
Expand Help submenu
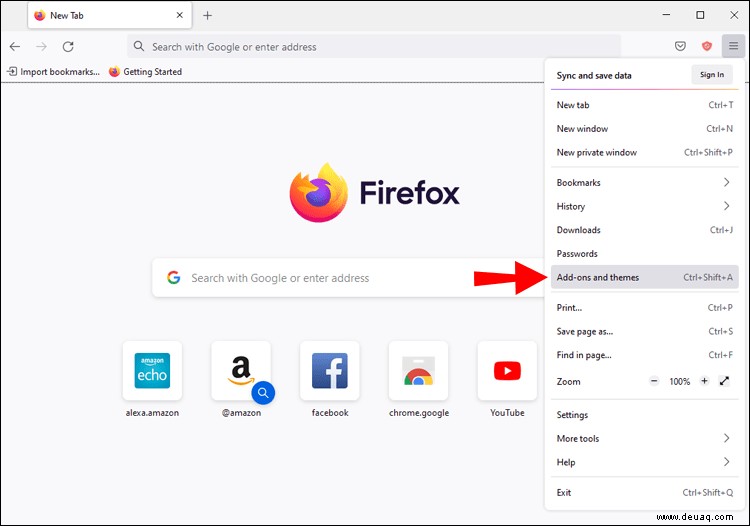click(x=644, y=462)
